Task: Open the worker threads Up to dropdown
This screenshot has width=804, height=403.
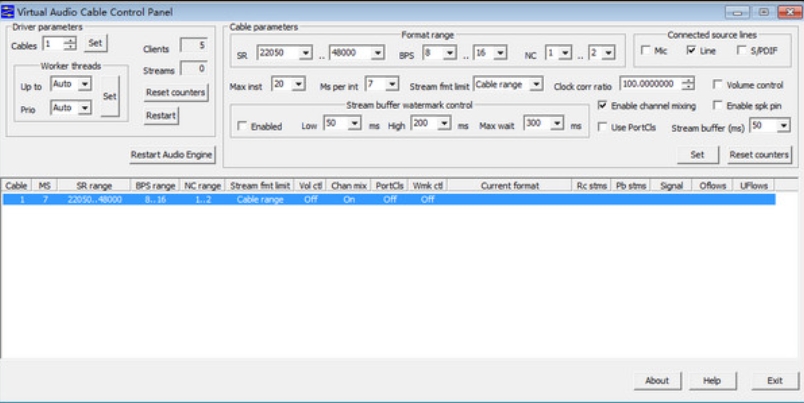Action: point(85,84)
